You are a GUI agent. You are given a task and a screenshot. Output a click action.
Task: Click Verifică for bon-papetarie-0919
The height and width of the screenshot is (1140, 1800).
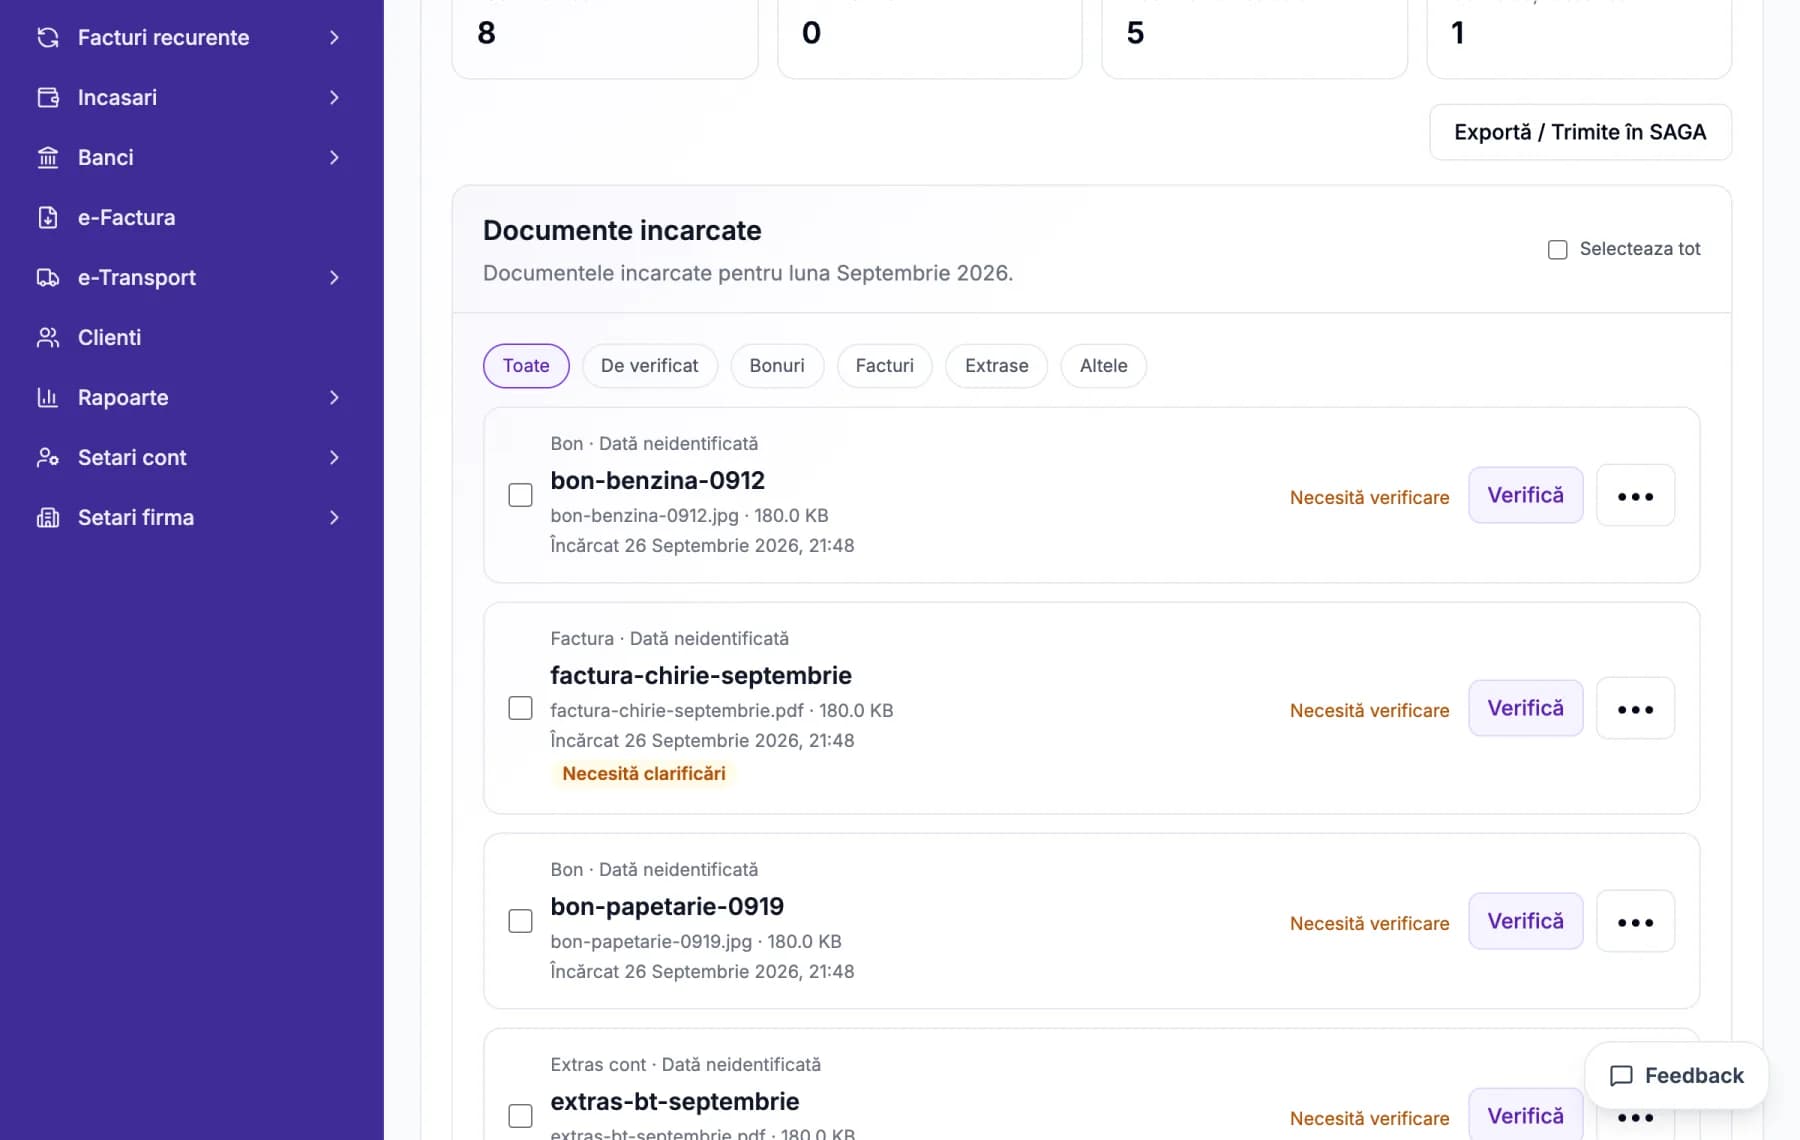tap(1525, 921)
